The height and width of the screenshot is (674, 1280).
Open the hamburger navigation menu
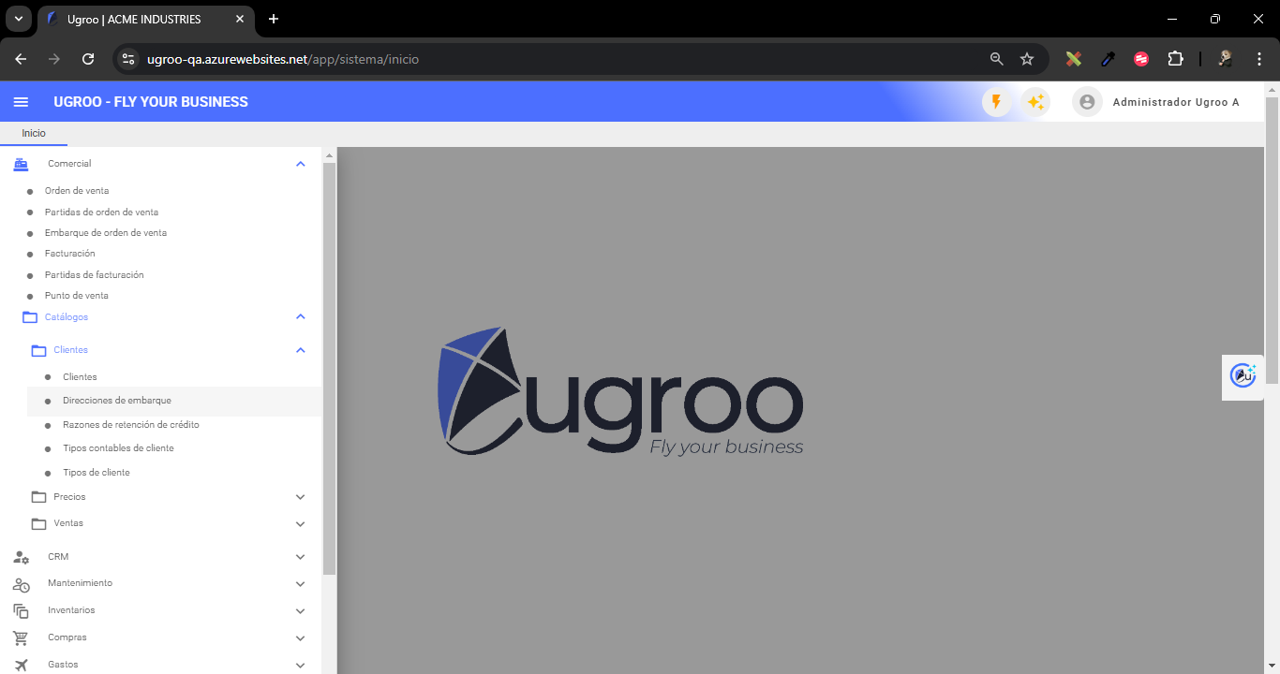(20, 102)
